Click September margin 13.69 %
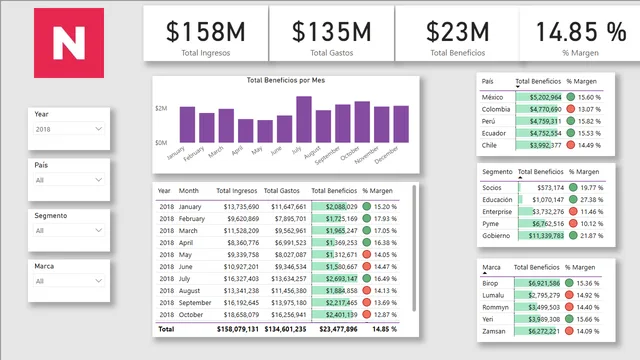 point(385,302)
